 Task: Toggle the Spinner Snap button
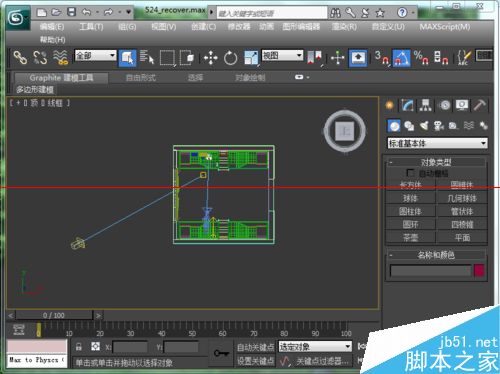(441, 58)
